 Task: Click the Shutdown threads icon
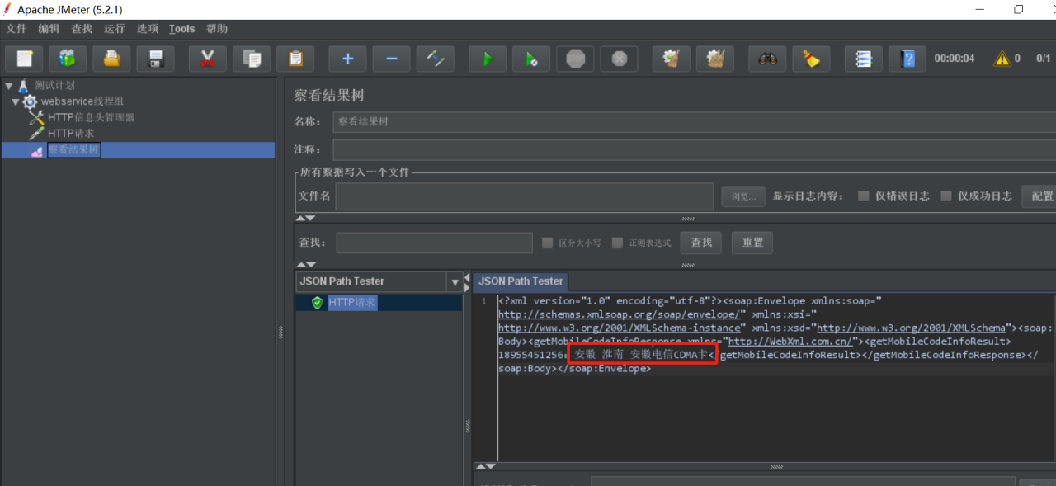click(620, 59)
